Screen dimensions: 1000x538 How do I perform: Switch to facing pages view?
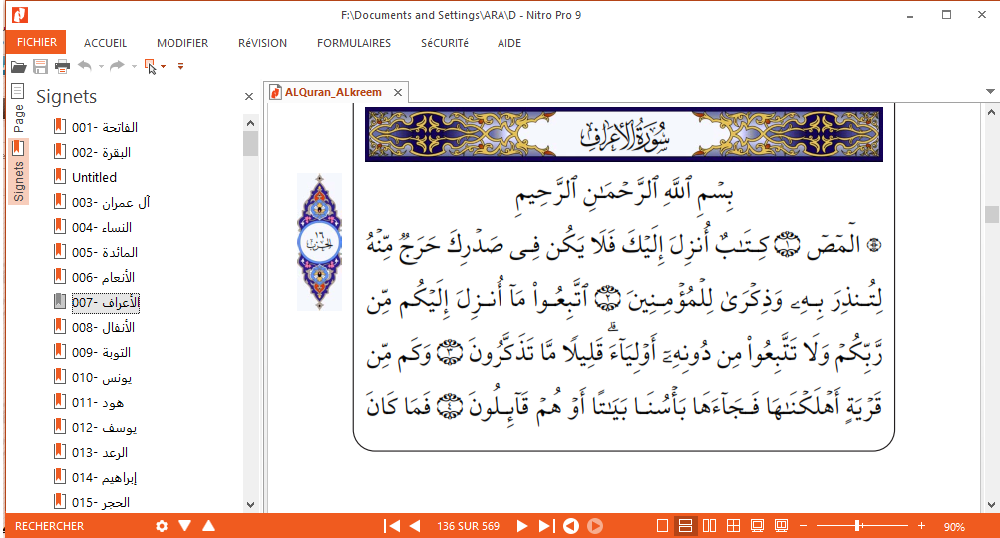(x=709, y=526)
